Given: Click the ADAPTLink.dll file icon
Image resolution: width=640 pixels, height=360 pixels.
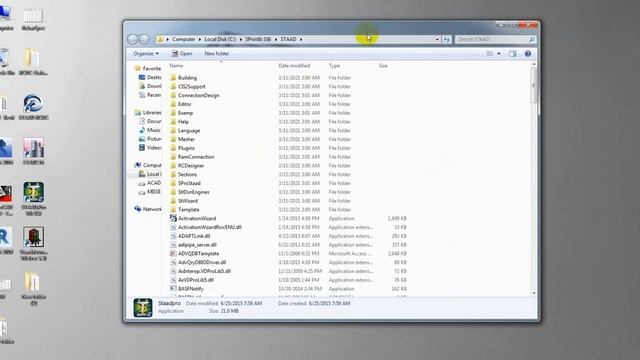Looking at the screenshot, I should [173, 236].
